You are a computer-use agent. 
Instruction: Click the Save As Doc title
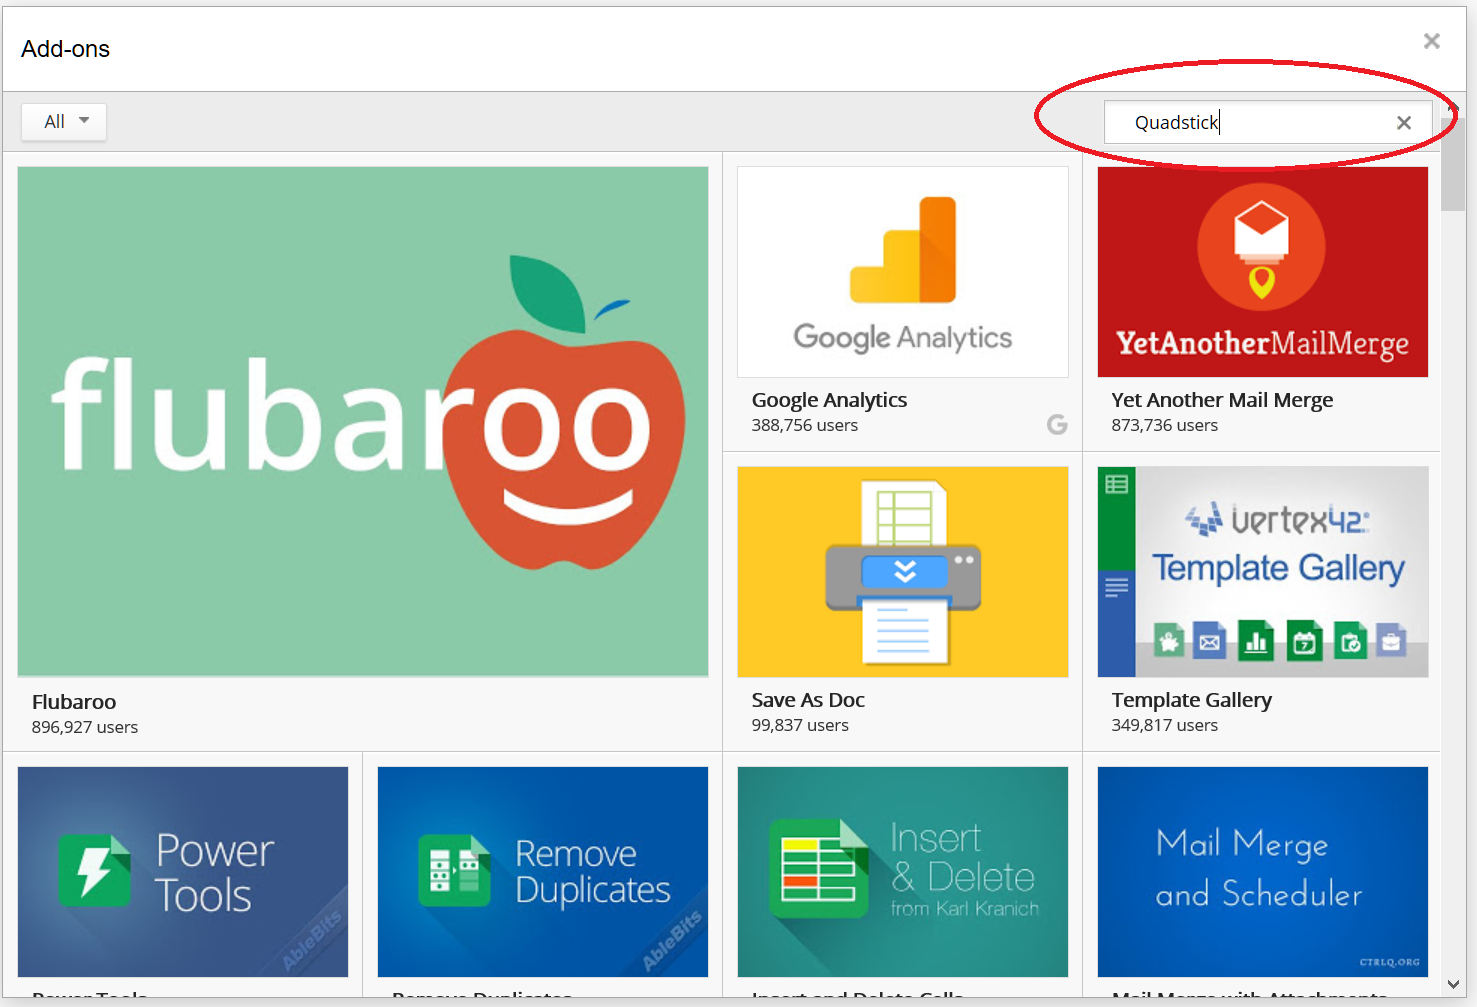click(808, 700)
